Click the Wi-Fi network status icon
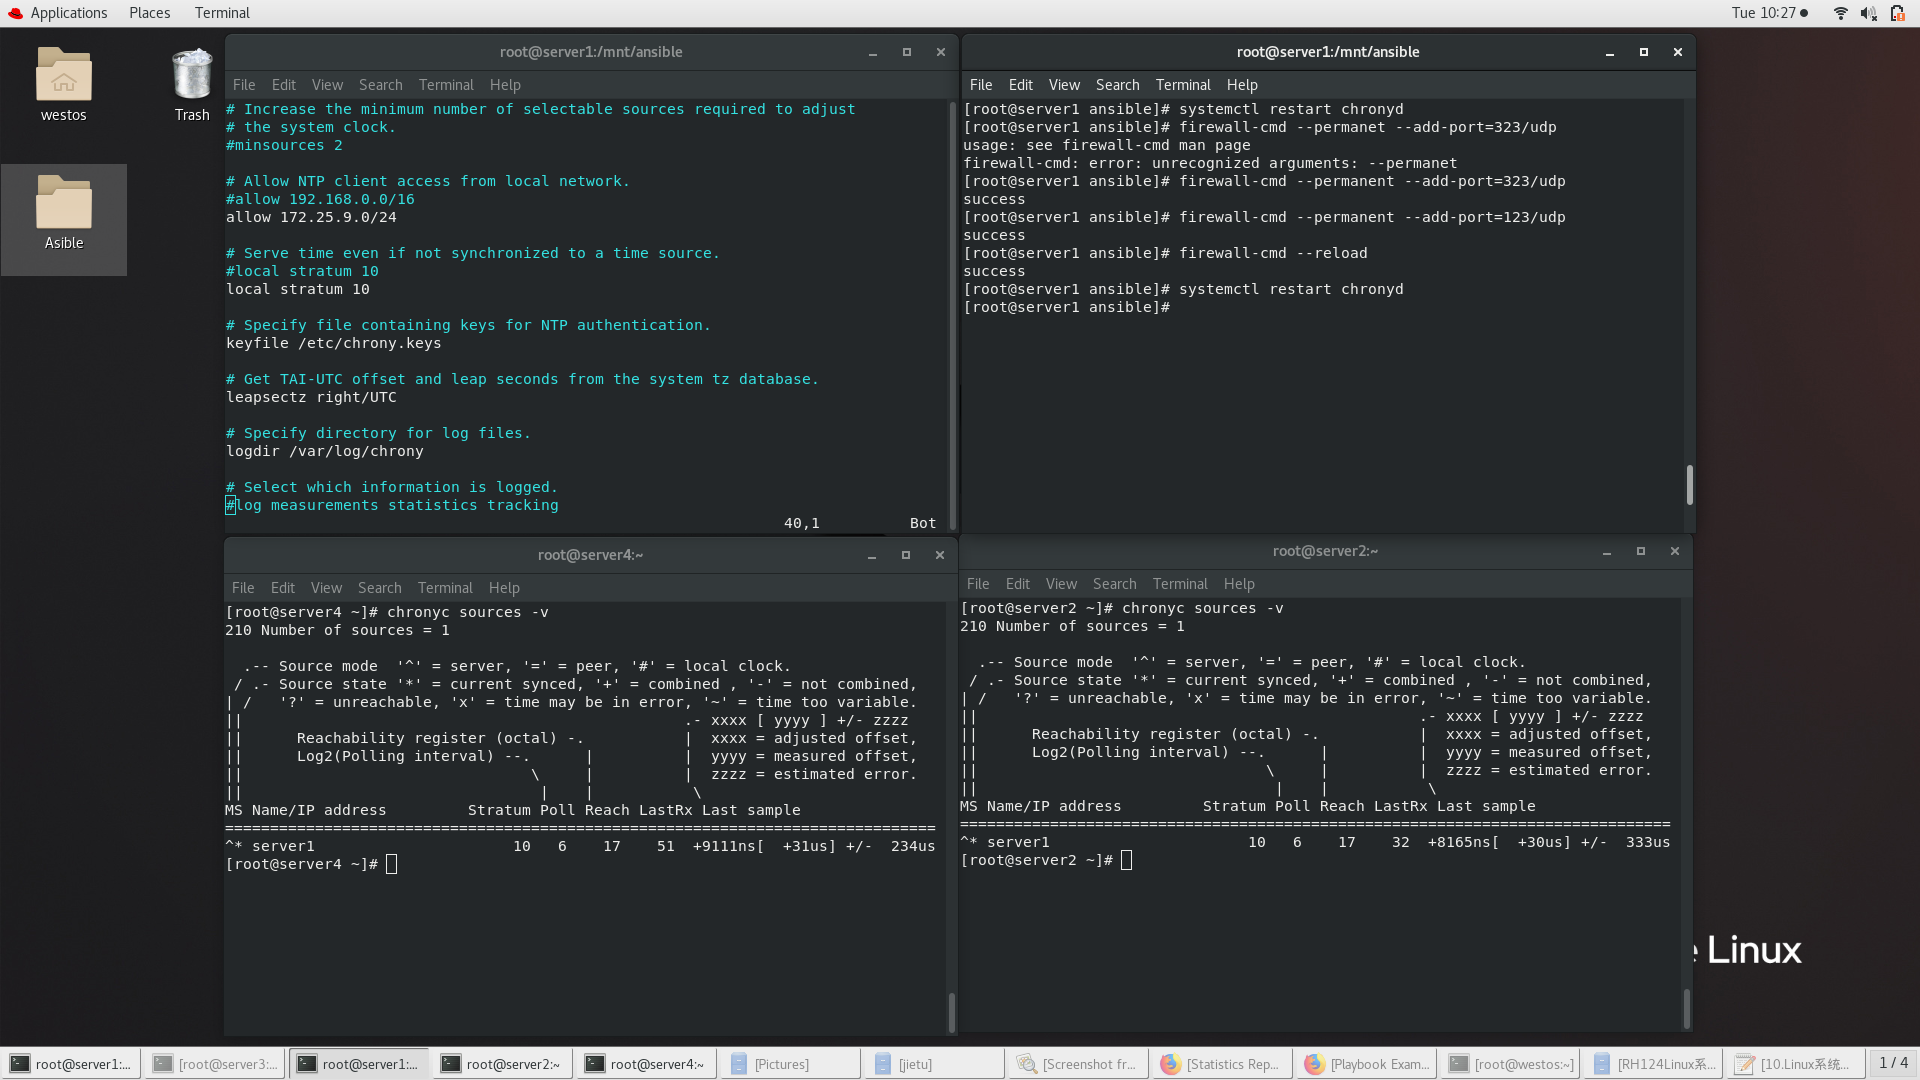 coord(1840,13)
